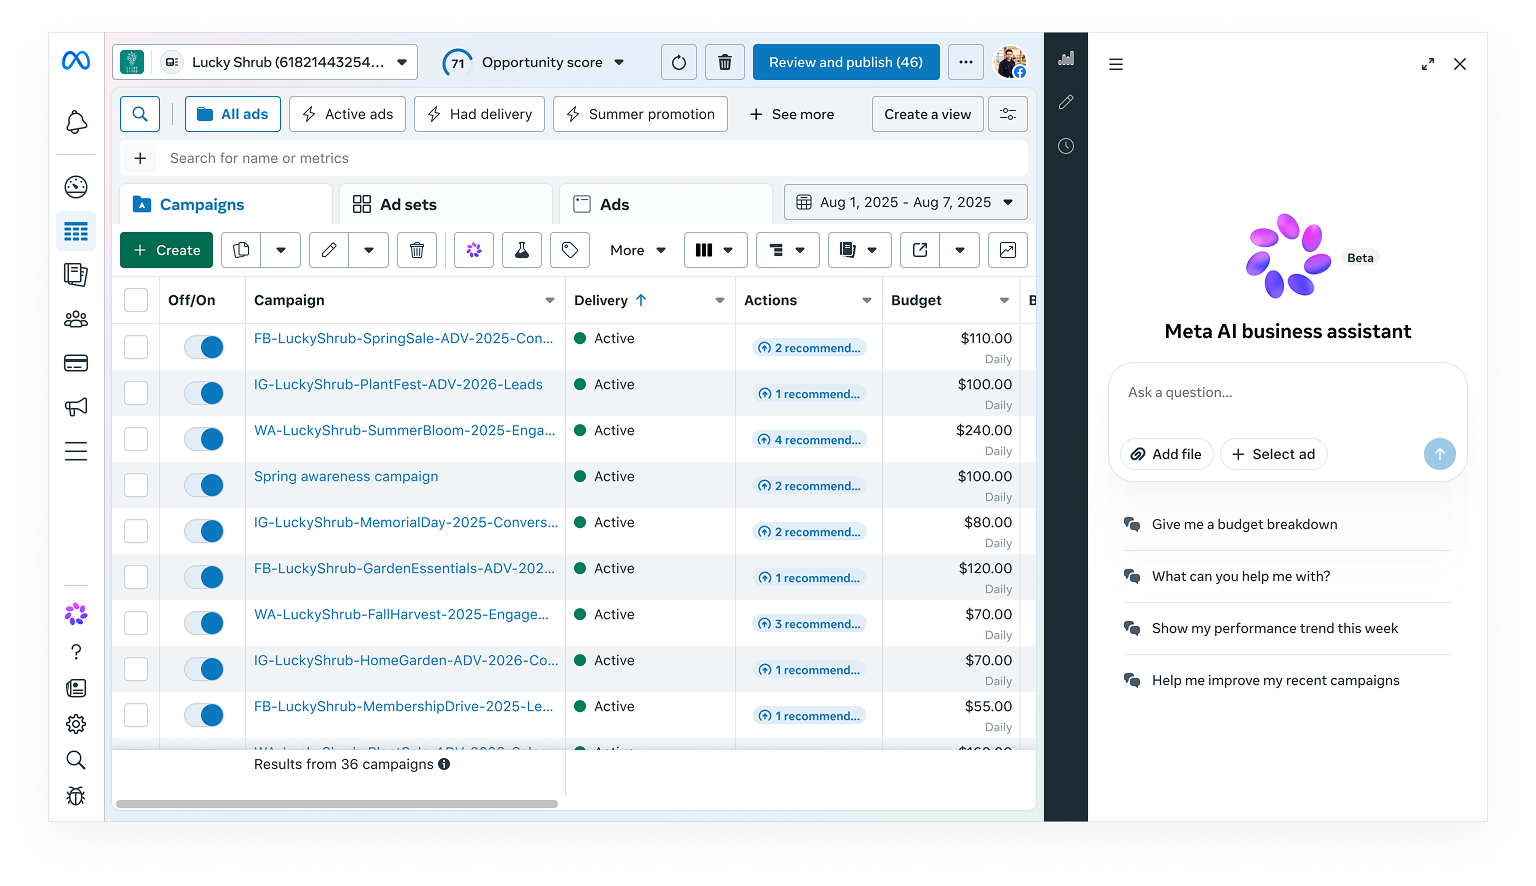Open the audiences people icon in sidebar
The width and height of the screenshot is (1536, 886).
76,319
